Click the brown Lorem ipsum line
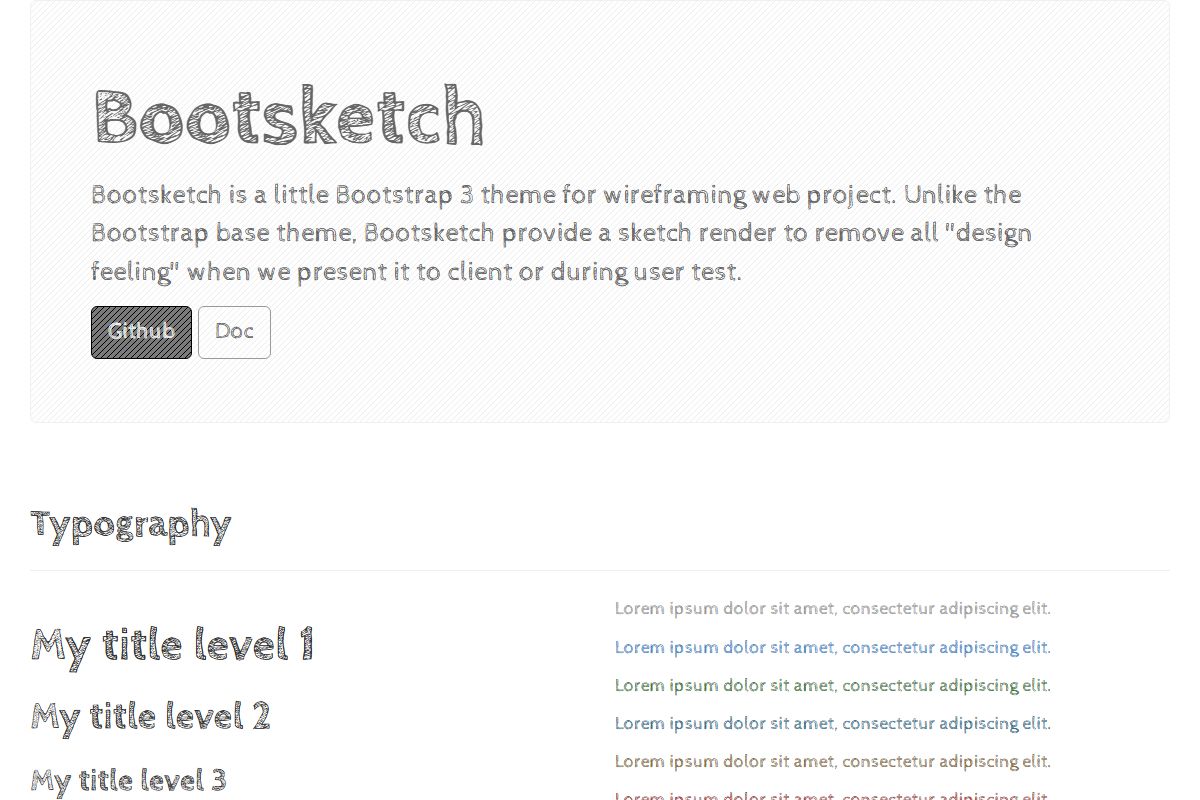 [833, 761]
